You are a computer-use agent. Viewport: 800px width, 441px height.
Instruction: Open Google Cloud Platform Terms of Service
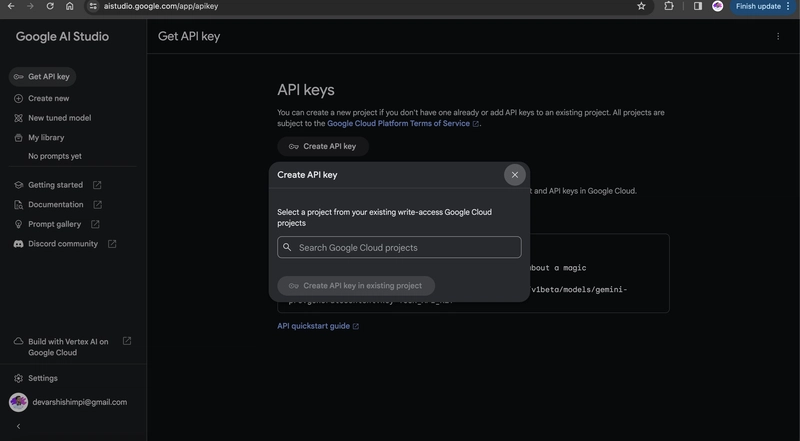(403, 123)
